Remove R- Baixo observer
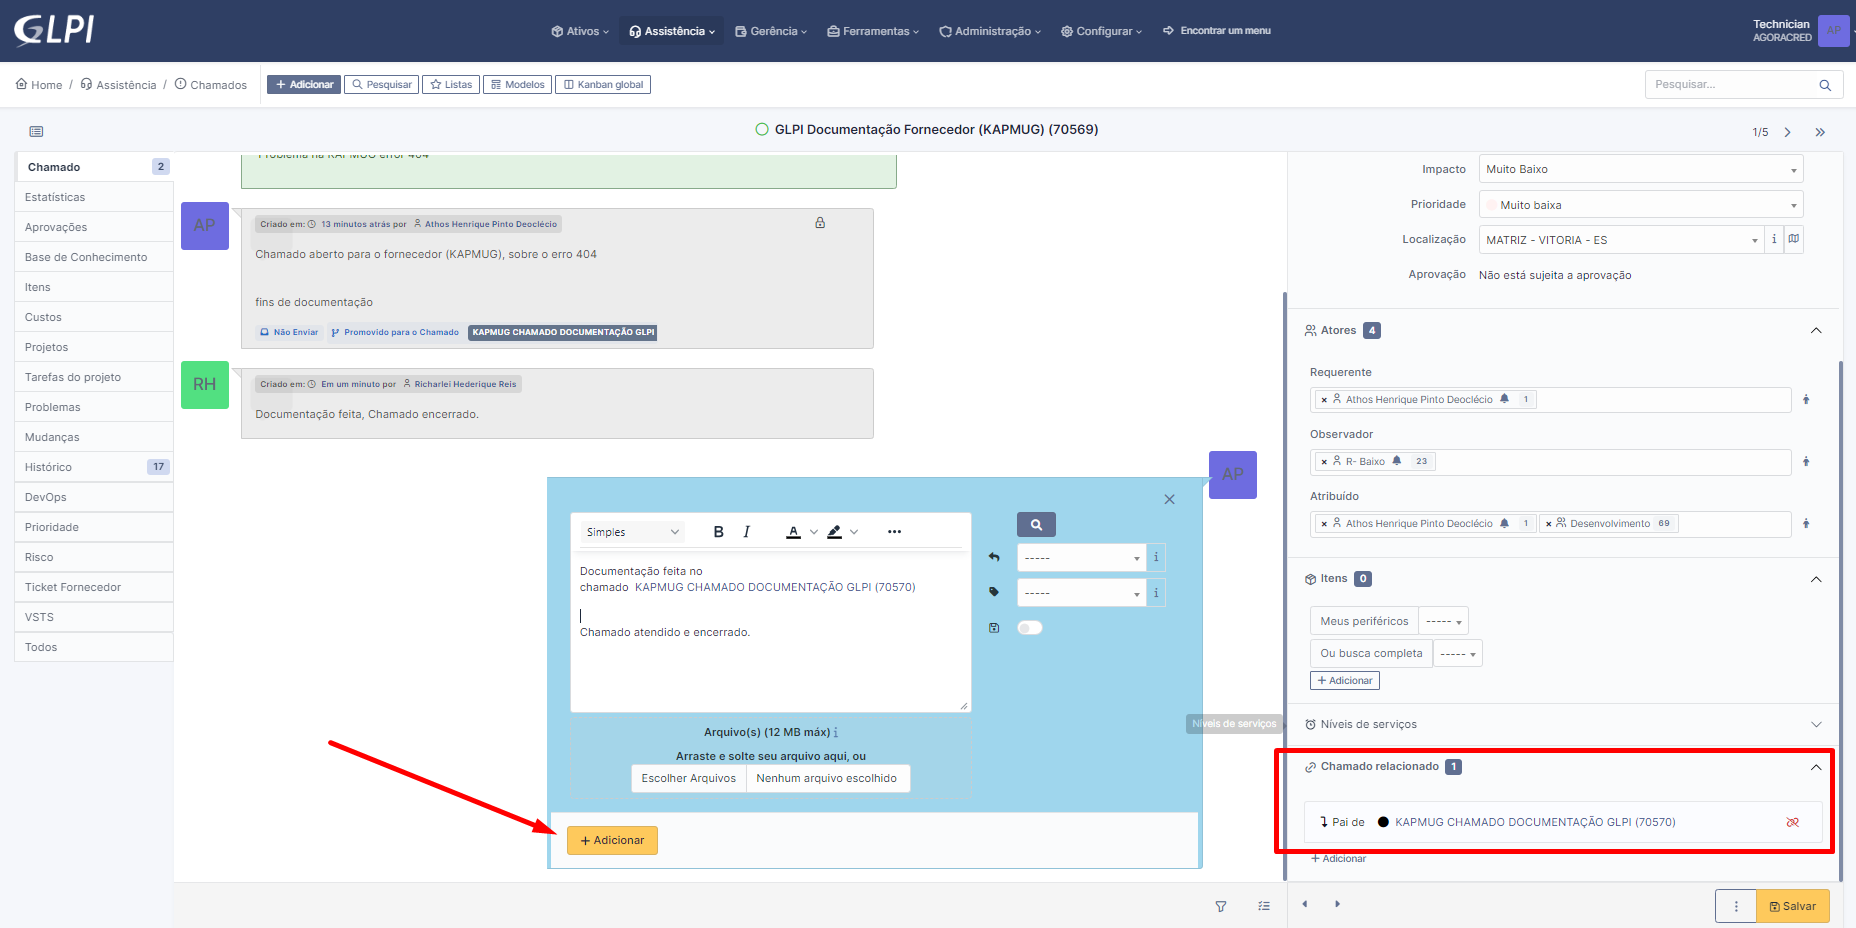Screen dimensions: 1856x928 pos(1324,462)
